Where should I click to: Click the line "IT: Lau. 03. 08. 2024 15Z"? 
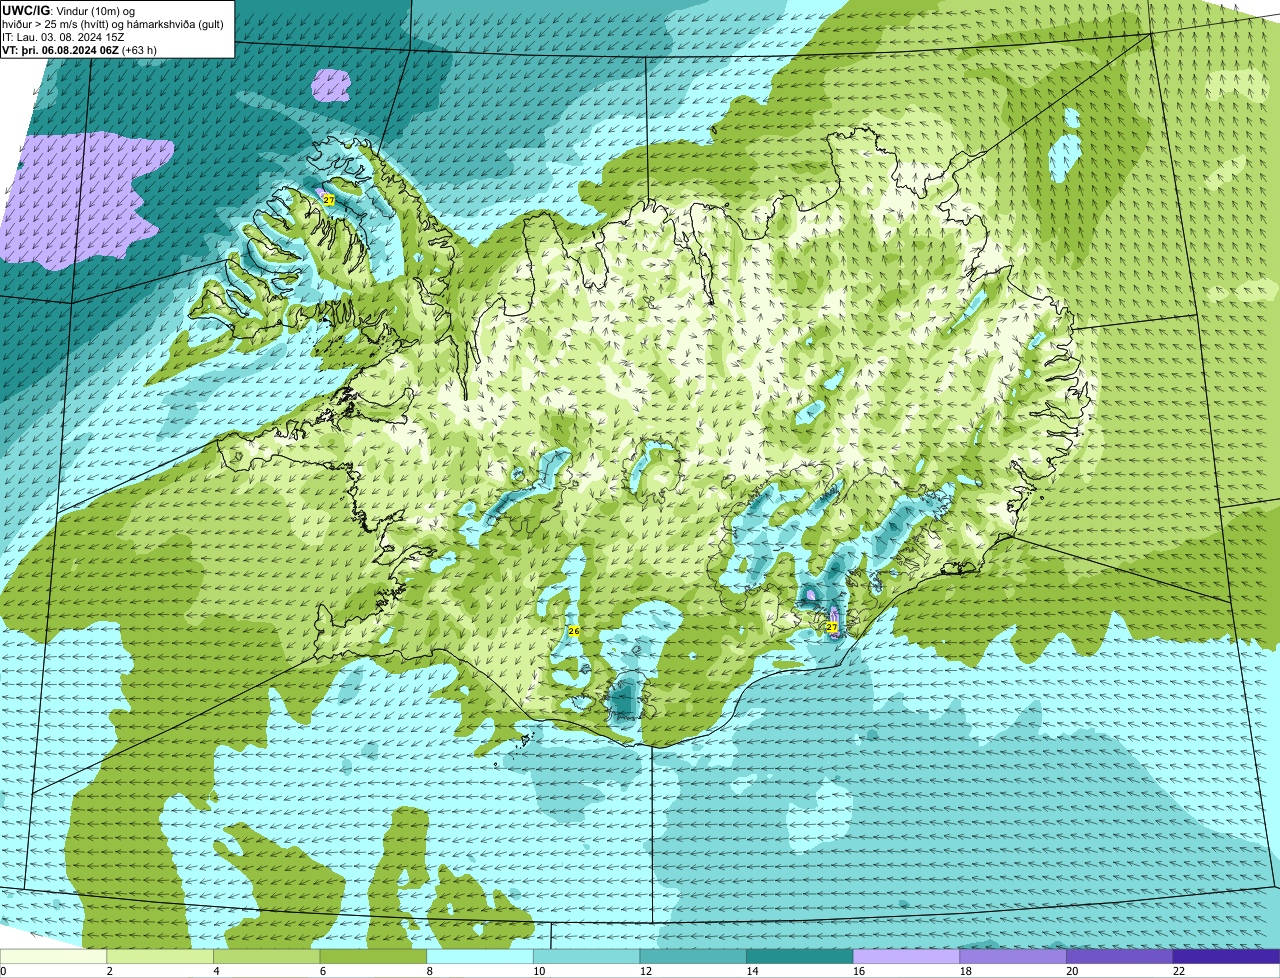[x=63, y=37]
